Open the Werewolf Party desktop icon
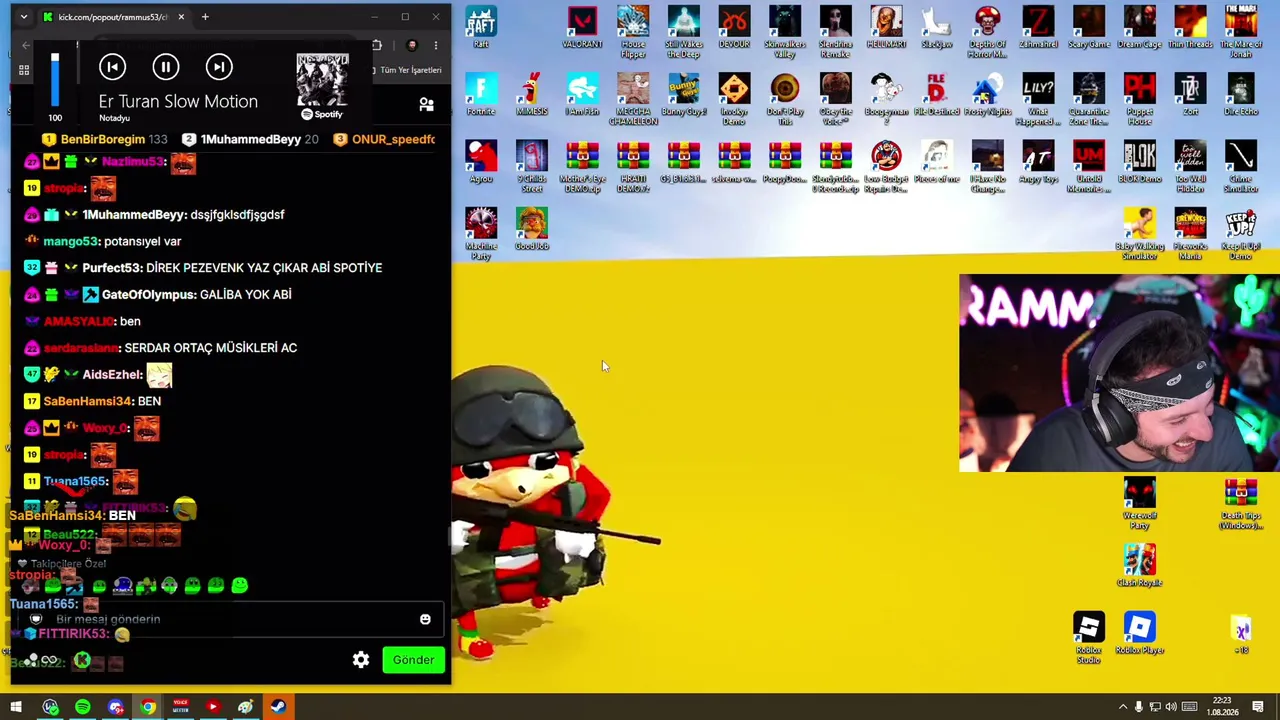The width and height of the screenshot is (1280, 720). (1139, 503)
